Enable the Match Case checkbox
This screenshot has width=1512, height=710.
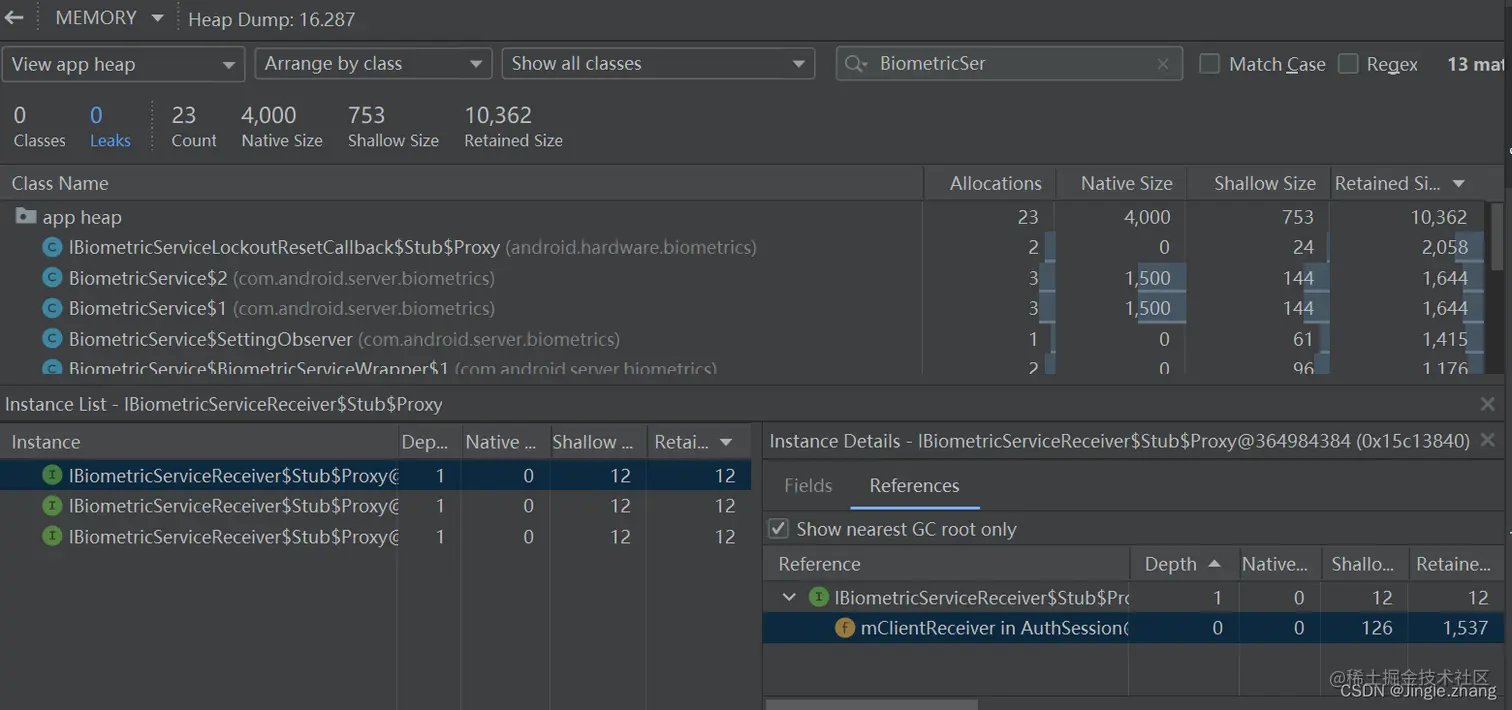pos(1210,64)
